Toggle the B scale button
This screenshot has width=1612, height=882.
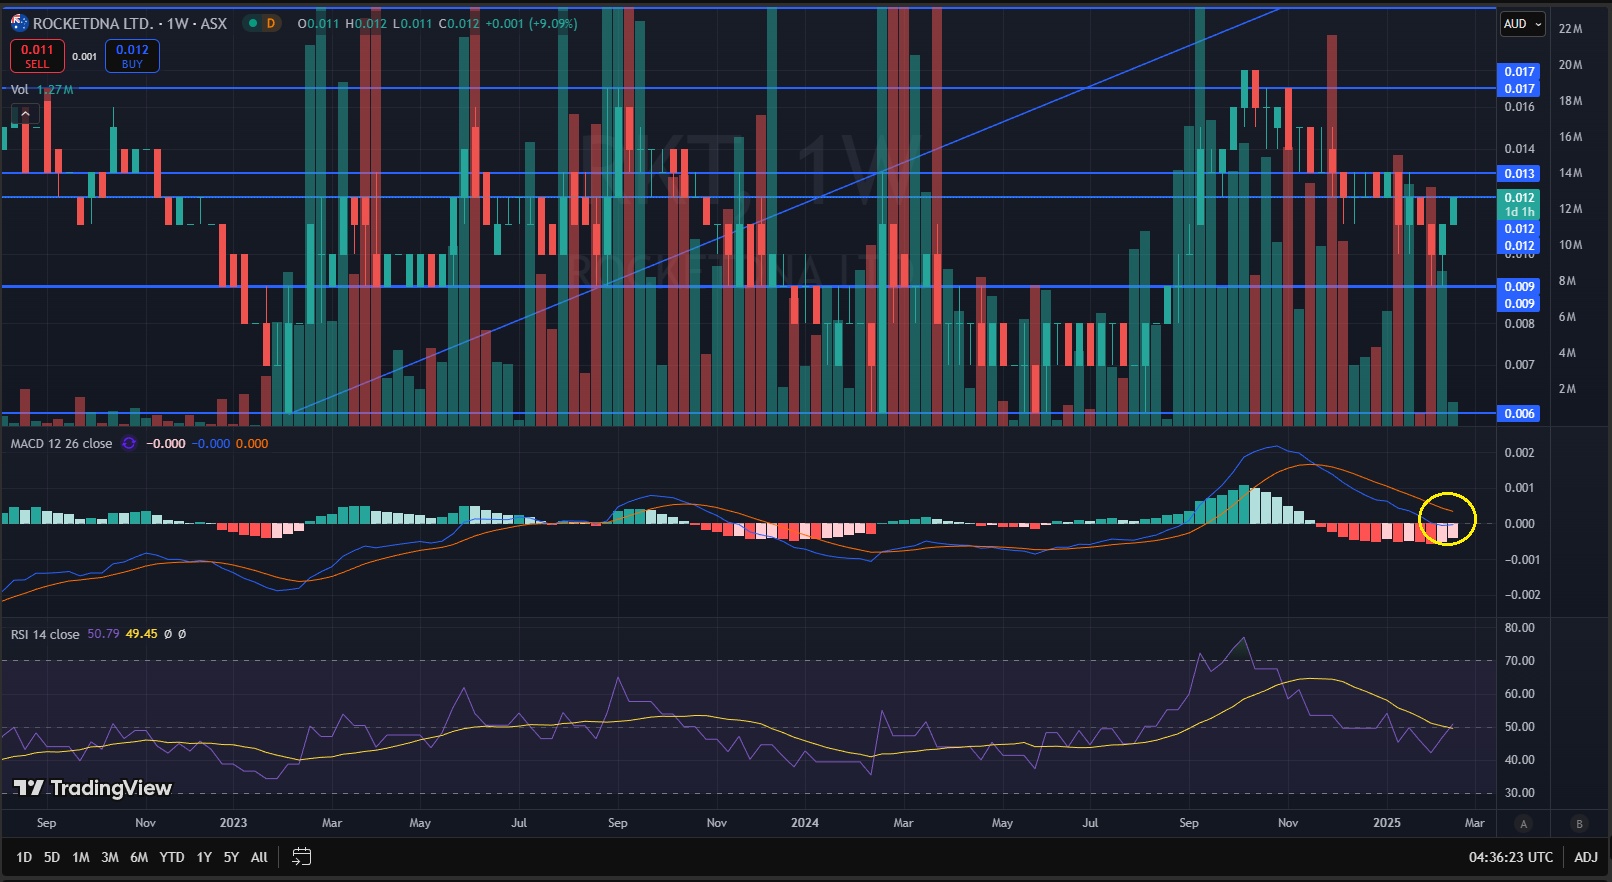point(1580,824)
